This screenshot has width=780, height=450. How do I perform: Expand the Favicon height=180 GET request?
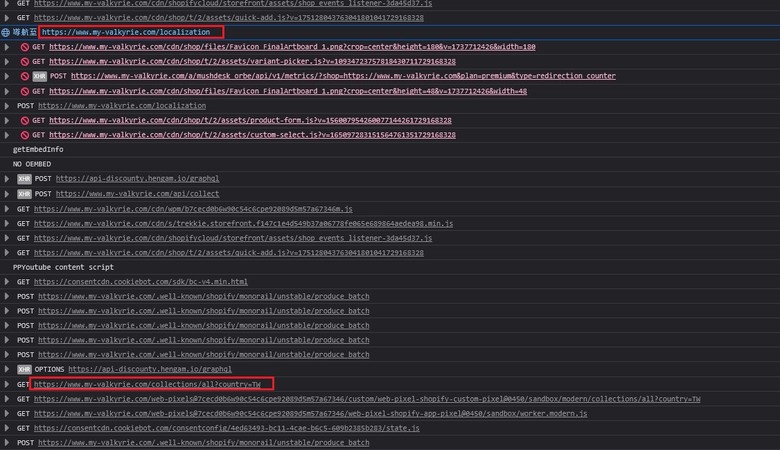(x=6, y=47)
